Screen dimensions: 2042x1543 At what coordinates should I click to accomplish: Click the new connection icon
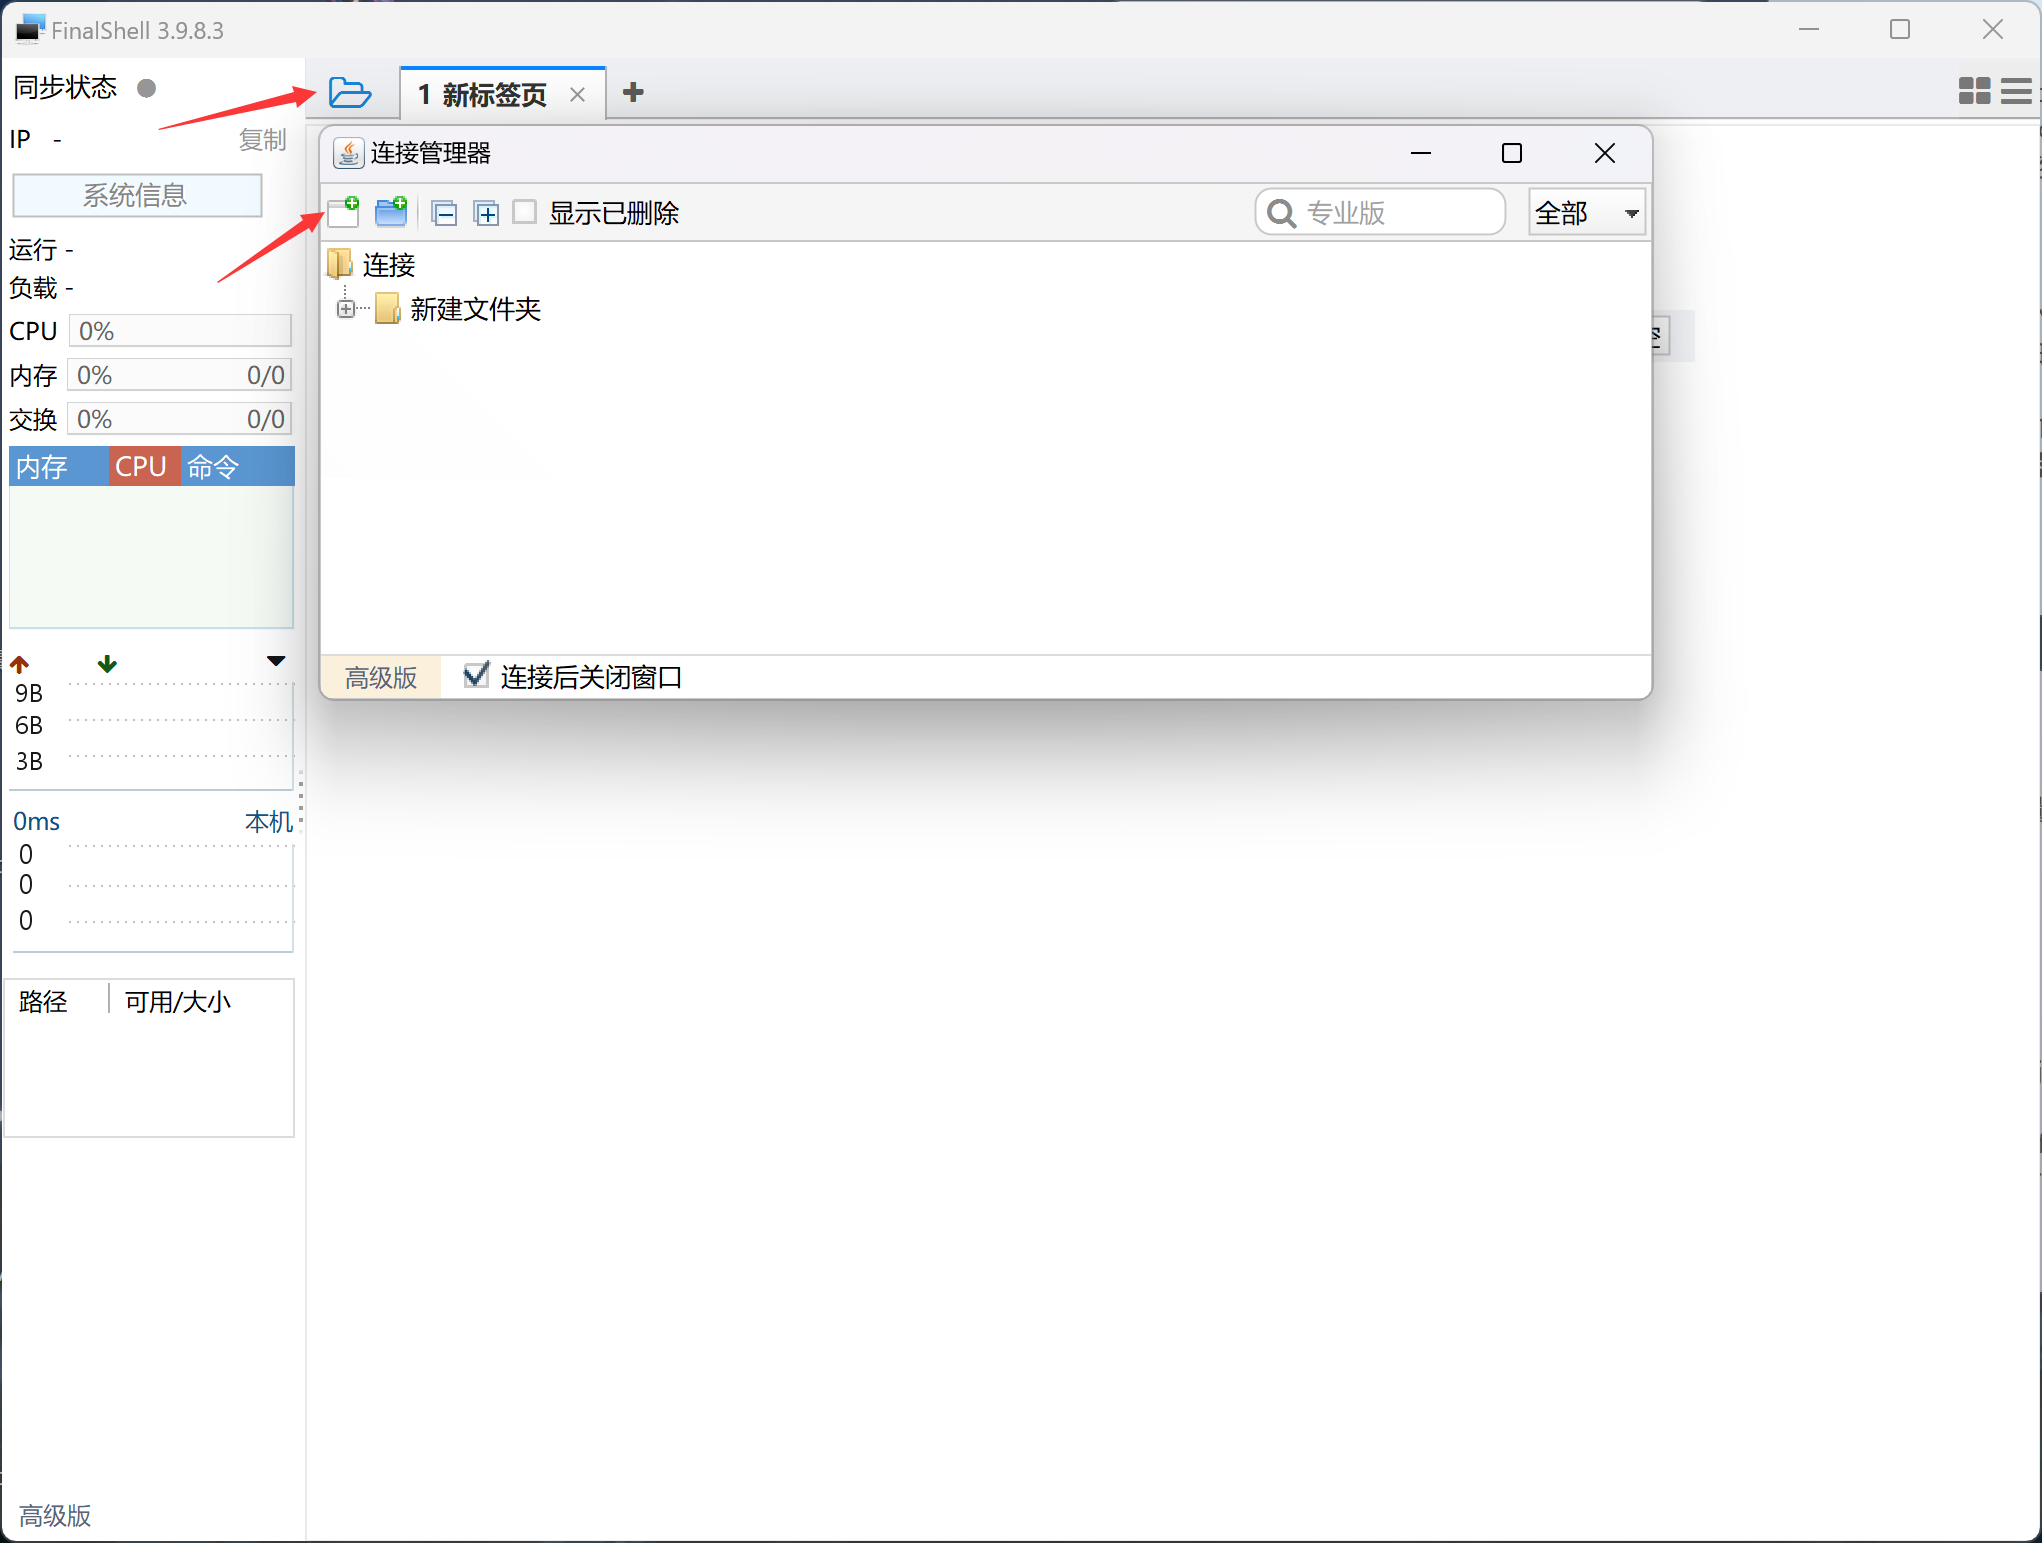[x=344, y=212]
